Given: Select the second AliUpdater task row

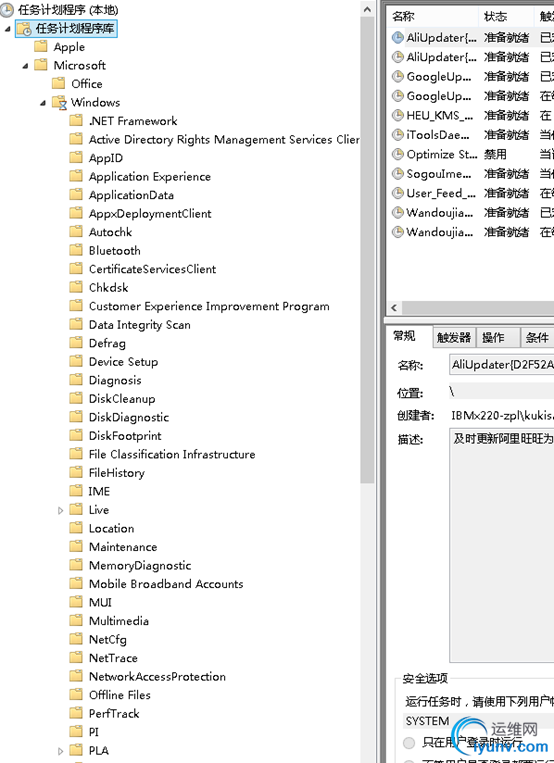Looking at the screenshot, I should [471, 57].
